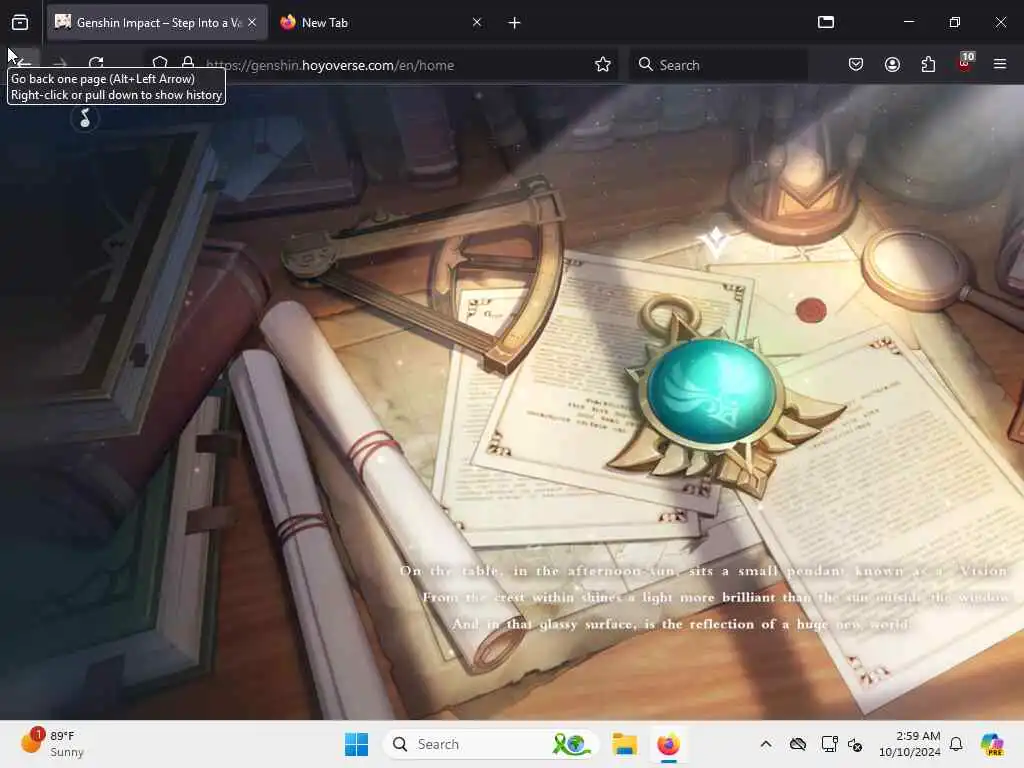Go forward with the forward arrow
The image size is (1024, 768).
[60, 64]
